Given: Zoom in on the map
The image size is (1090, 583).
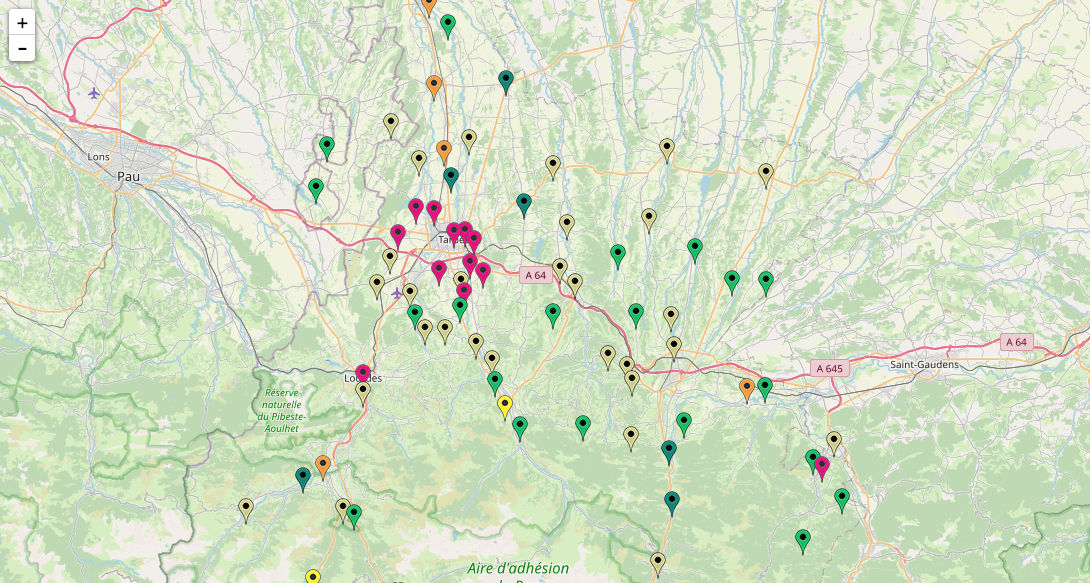Looking at the screenshot, I should tap(22, 23).
